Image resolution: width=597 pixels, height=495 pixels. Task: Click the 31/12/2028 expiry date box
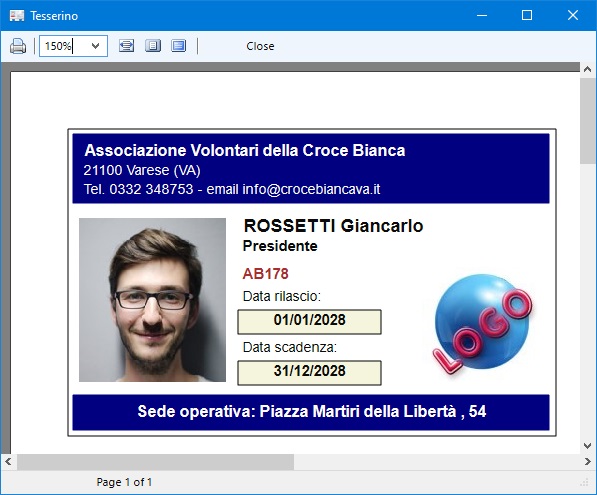pyautogui.click(x=310, y=373)
